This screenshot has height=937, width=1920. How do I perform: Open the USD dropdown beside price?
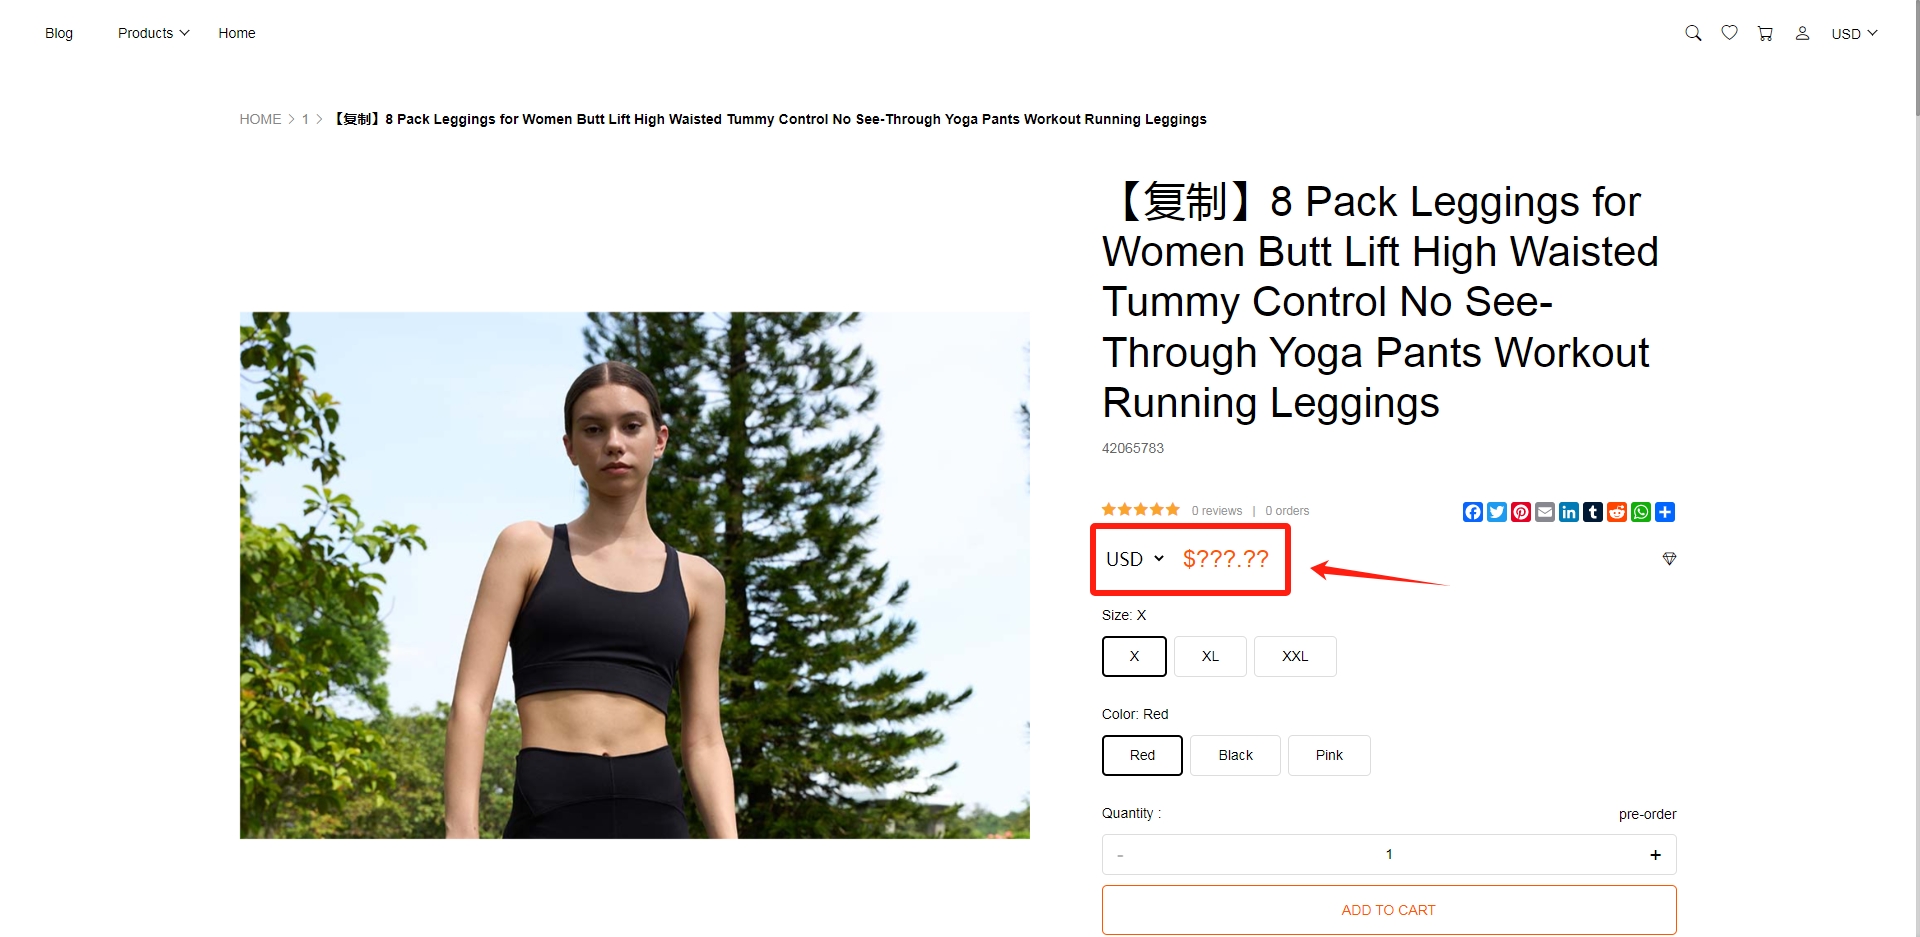1135,559
